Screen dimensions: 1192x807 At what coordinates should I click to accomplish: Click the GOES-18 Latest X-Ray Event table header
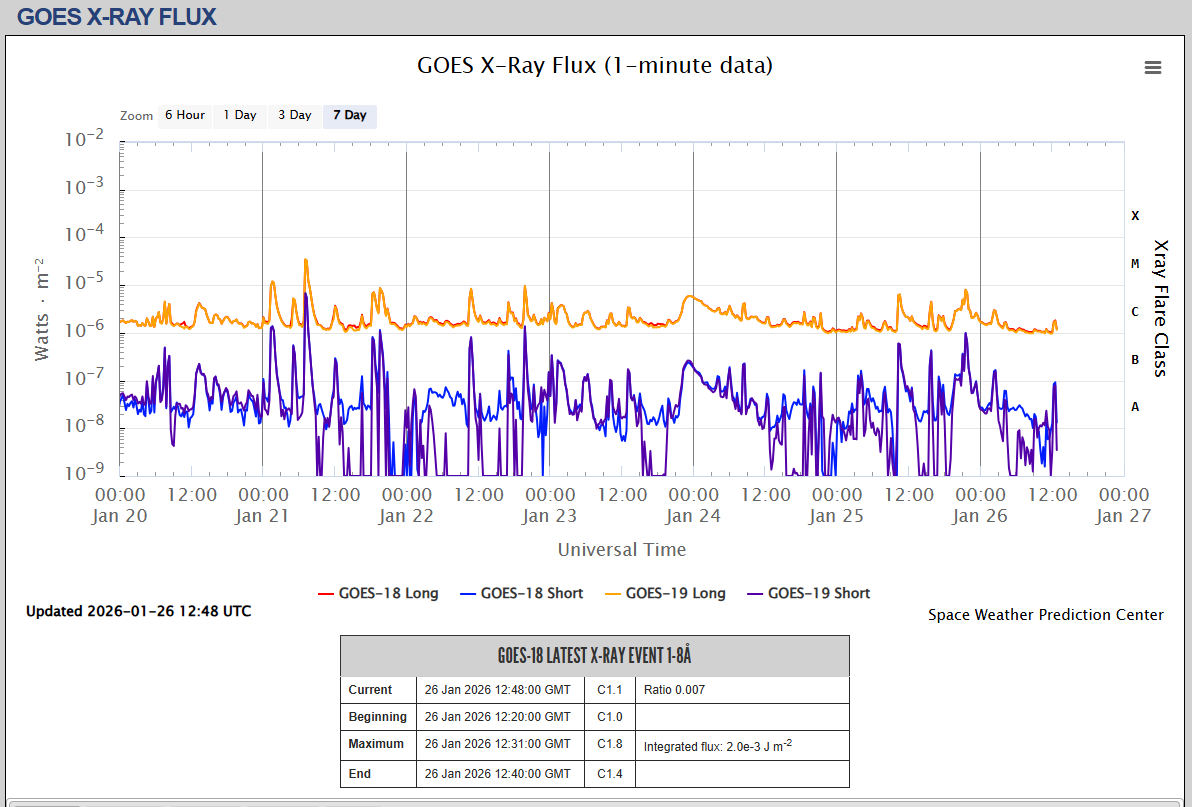click(x=594, y=656)
